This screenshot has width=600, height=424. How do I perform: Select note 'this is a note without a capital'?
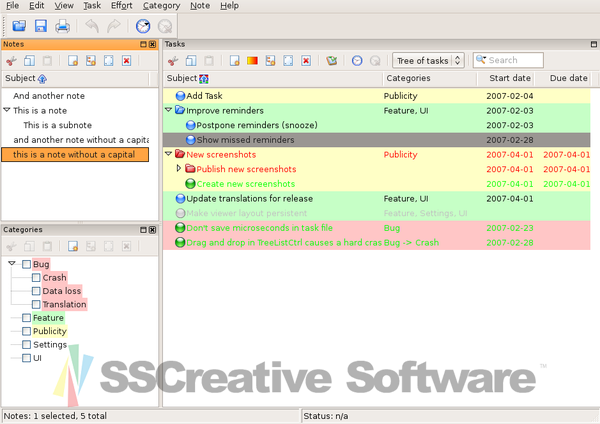click(75, 155)
